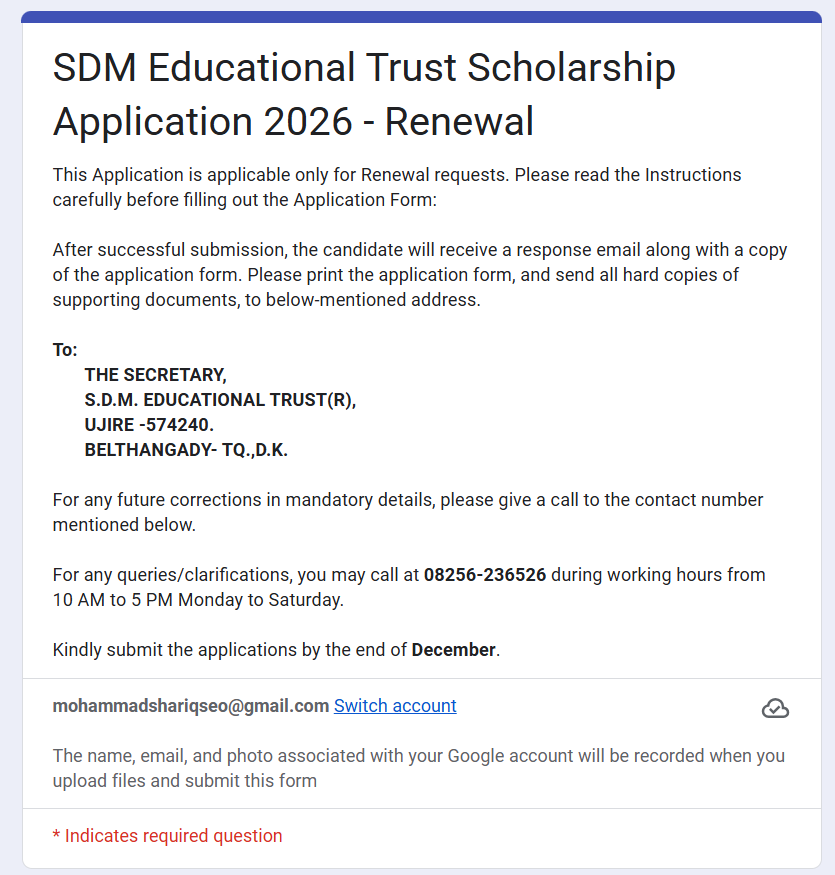The width and height of the screenshot is (835, 875).
Task: Click the bold word December
Action: 454,649
